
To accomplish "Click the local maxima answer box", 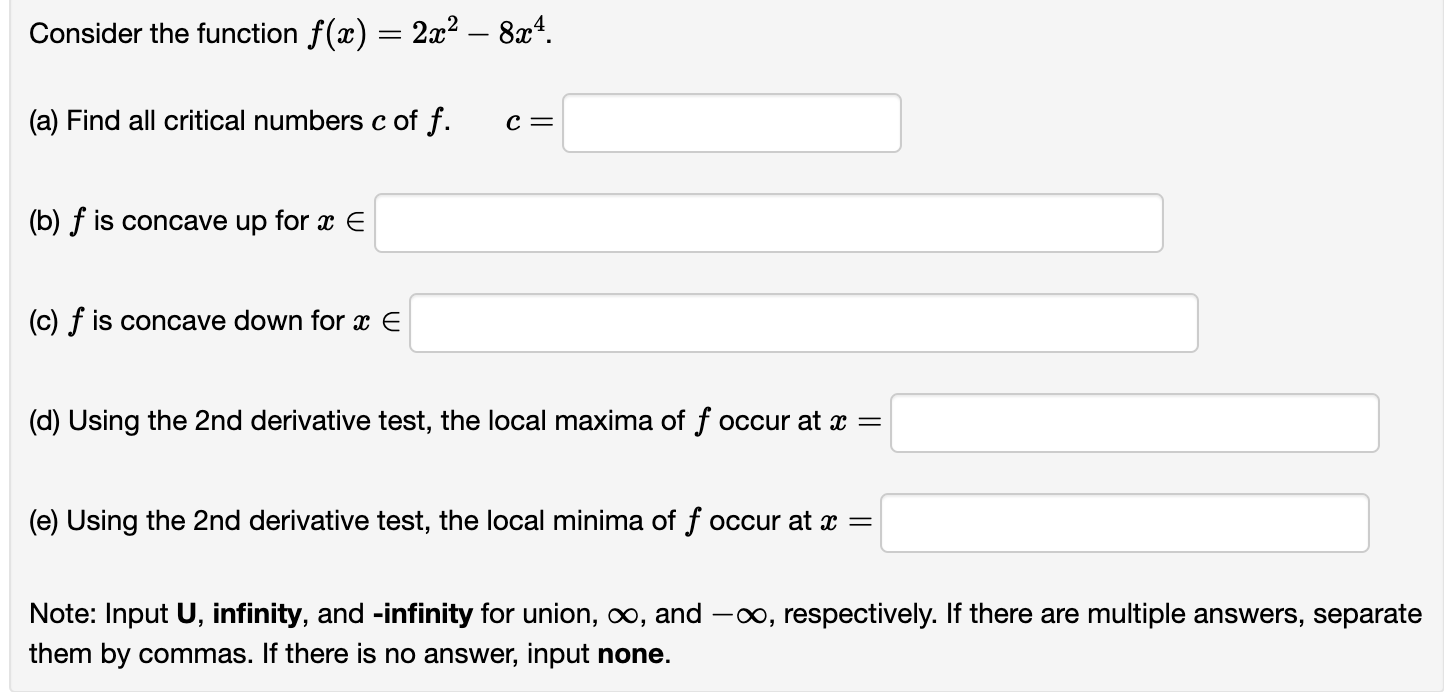I will point(1133,423).
